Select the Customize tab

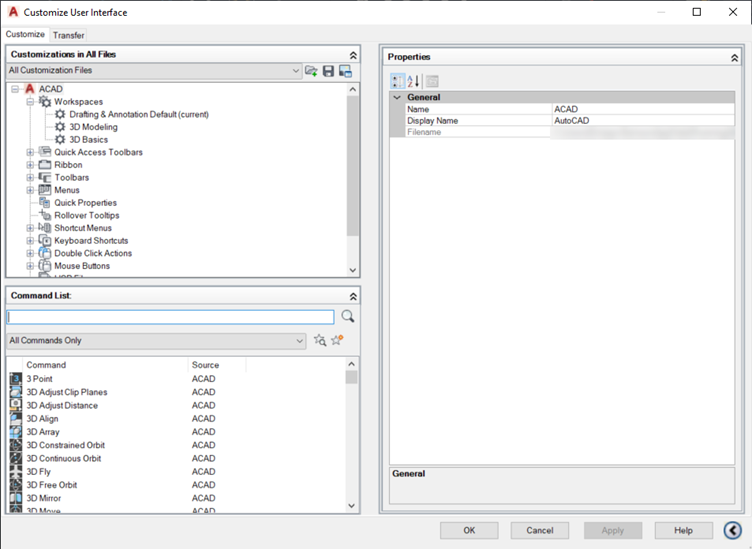[25, 34]
